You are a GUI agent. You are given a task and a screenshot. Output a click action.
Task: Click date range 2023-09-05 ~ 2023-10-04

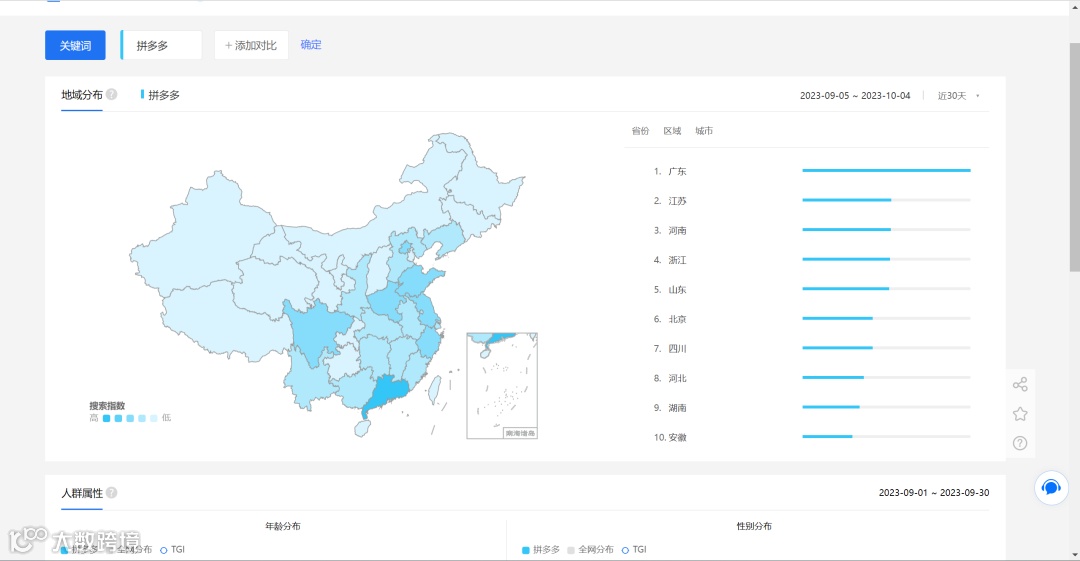coord(855,96)
